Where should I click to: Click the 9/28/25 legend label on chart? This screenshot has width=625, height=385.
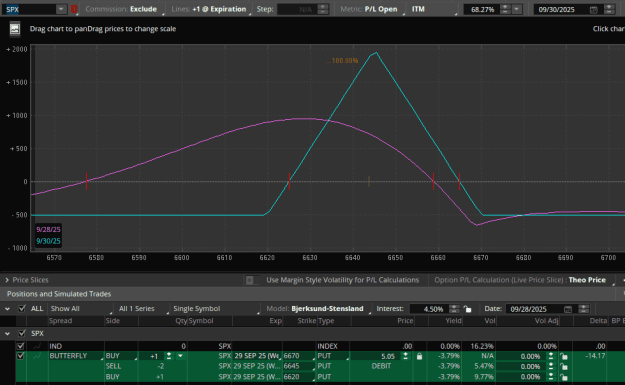[x=48, y=230]
